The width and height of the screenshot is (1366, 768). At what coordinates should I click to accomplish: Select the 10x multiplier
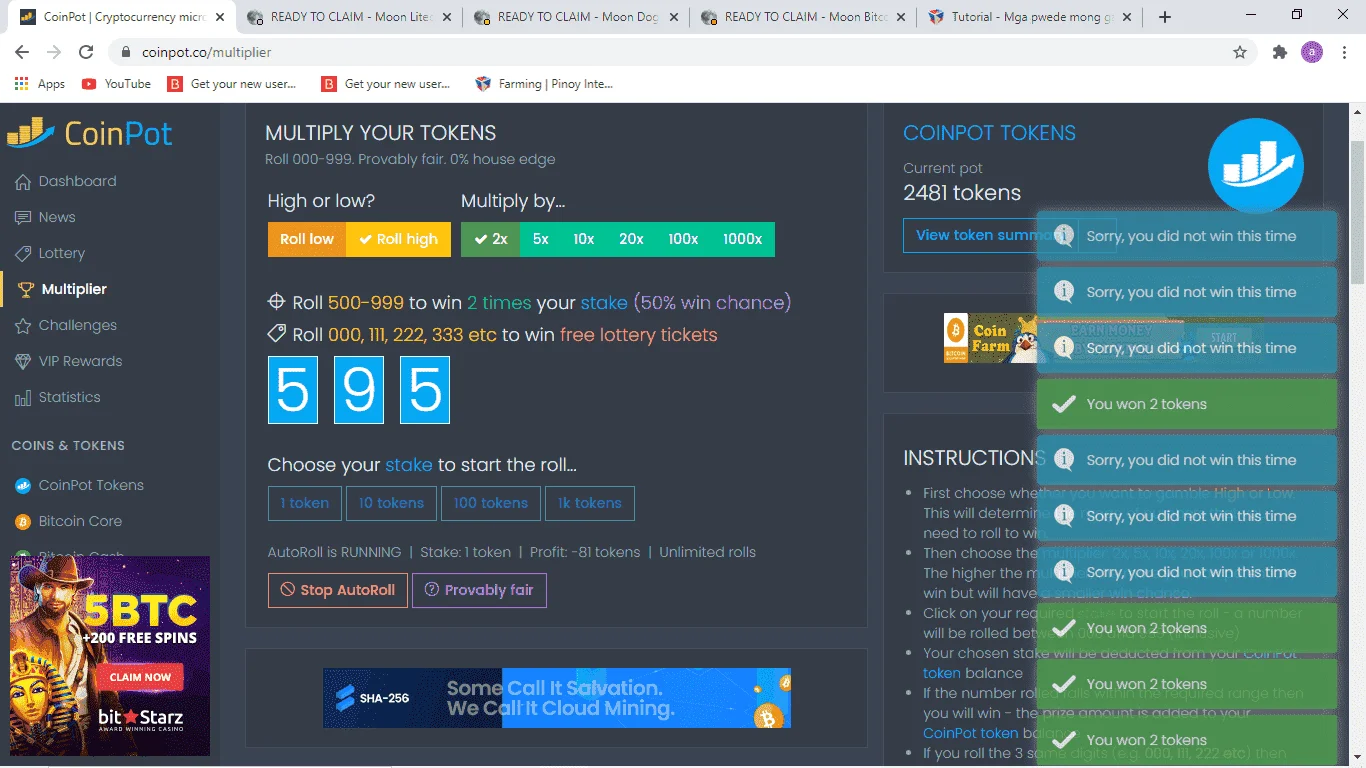coord(584,239)
